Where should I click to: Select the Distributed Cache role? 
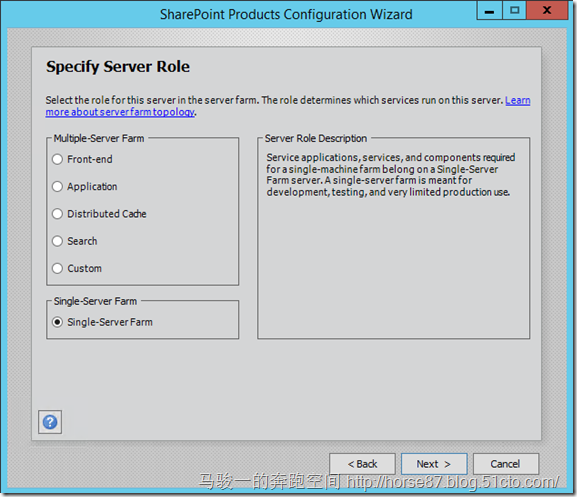click(57, 214)
